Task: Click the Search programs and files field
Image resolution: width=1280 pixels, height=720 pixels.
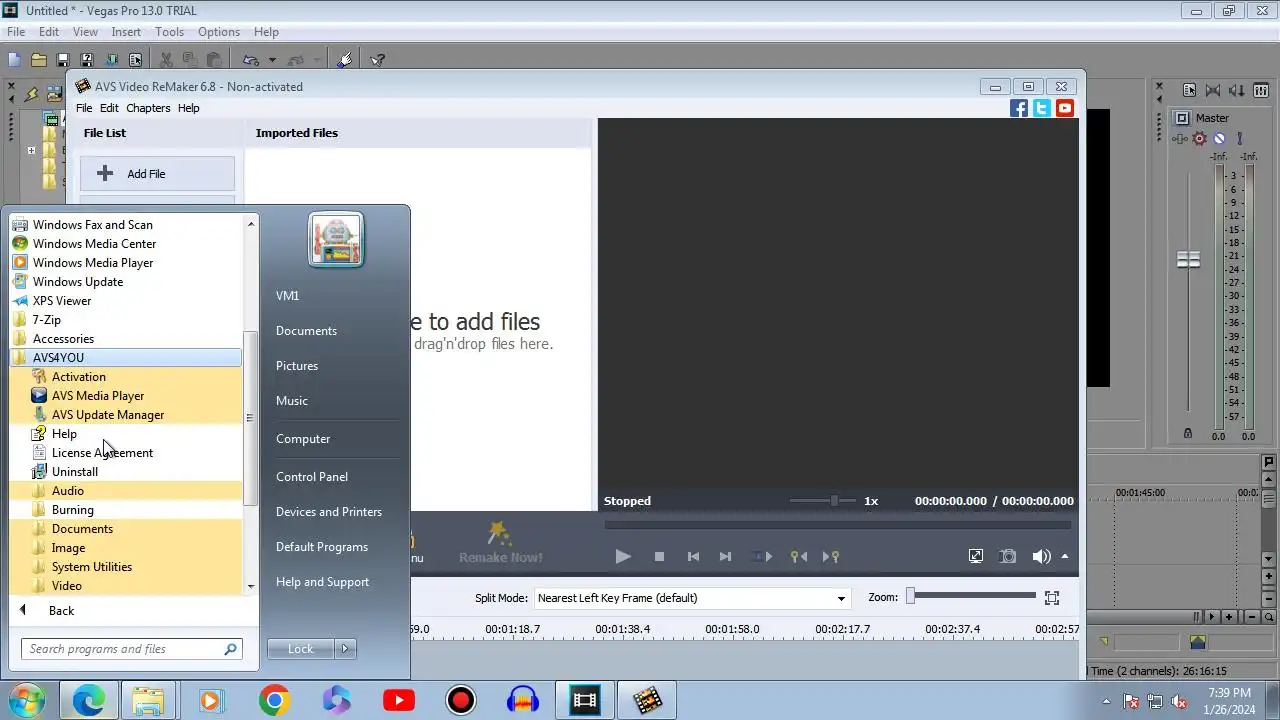Action: 131,649
